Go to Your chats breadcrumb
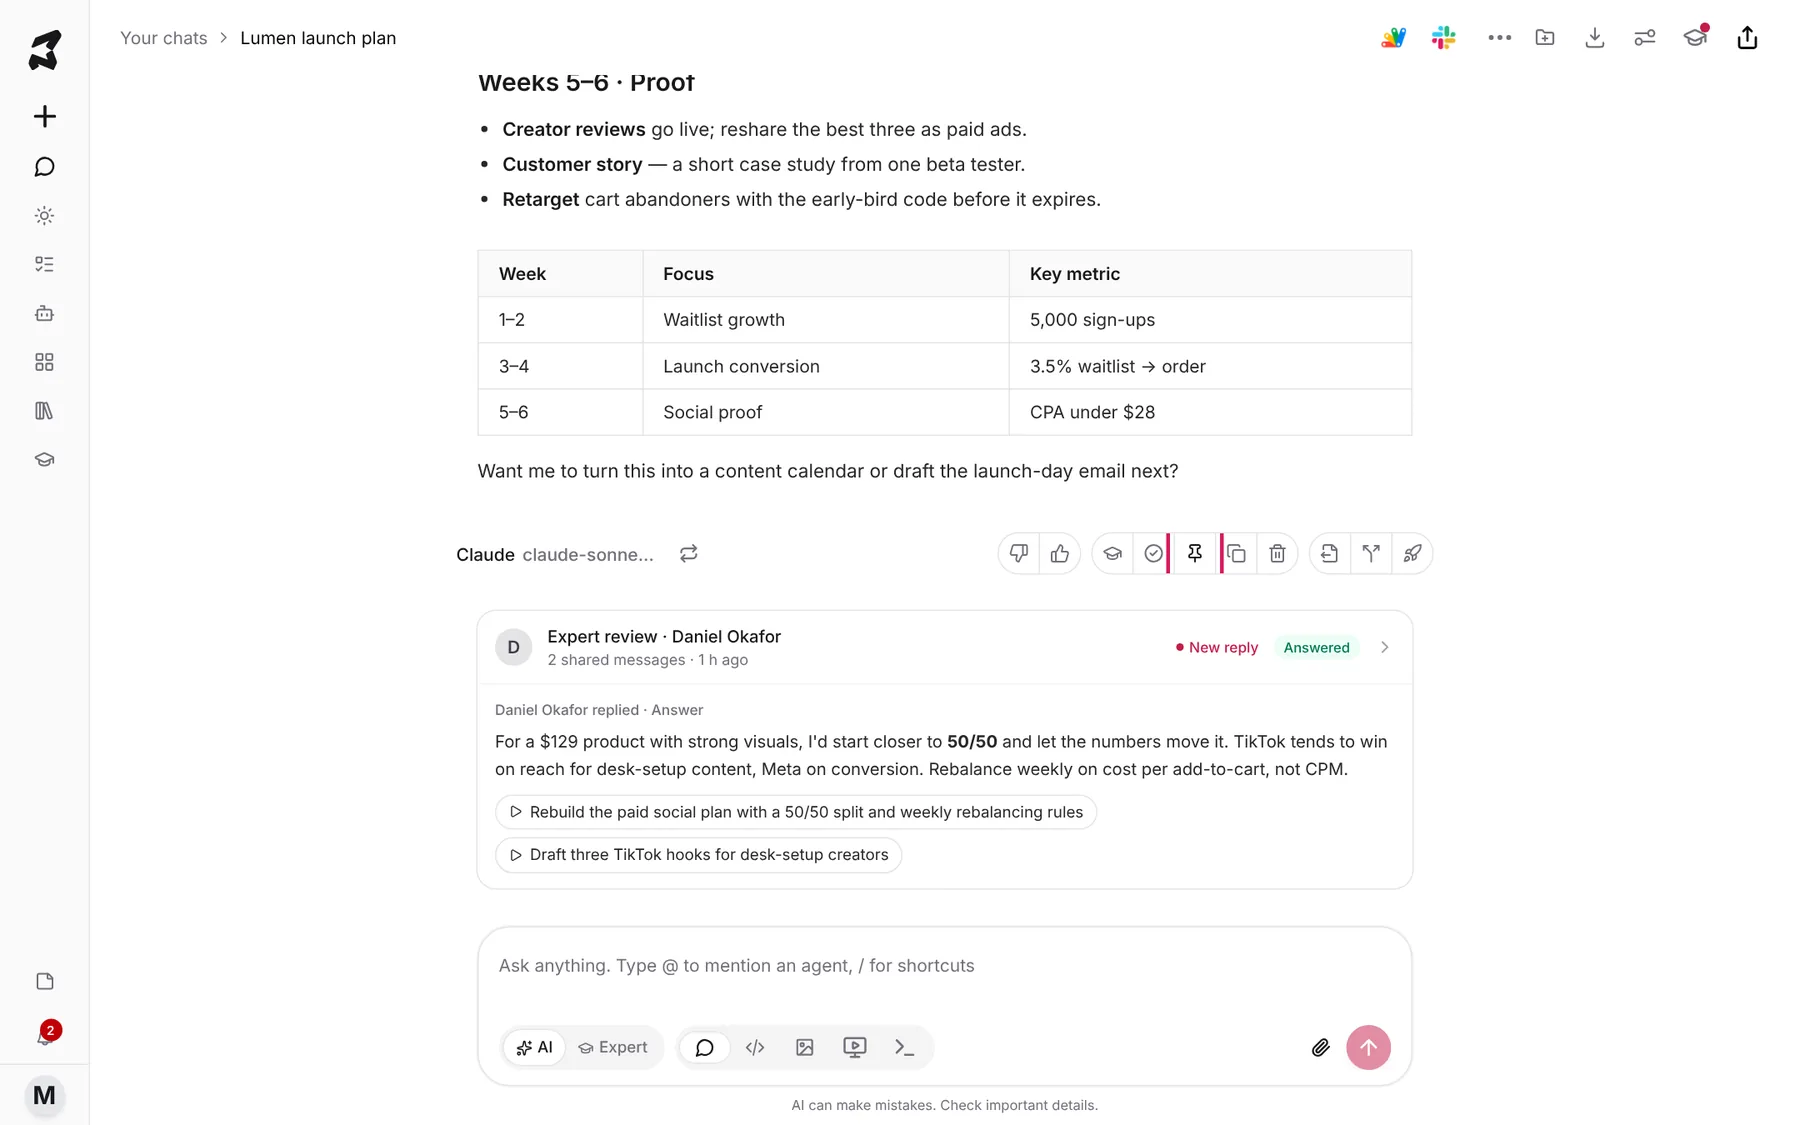The image size is (1800, 1125). click(164, 38)
